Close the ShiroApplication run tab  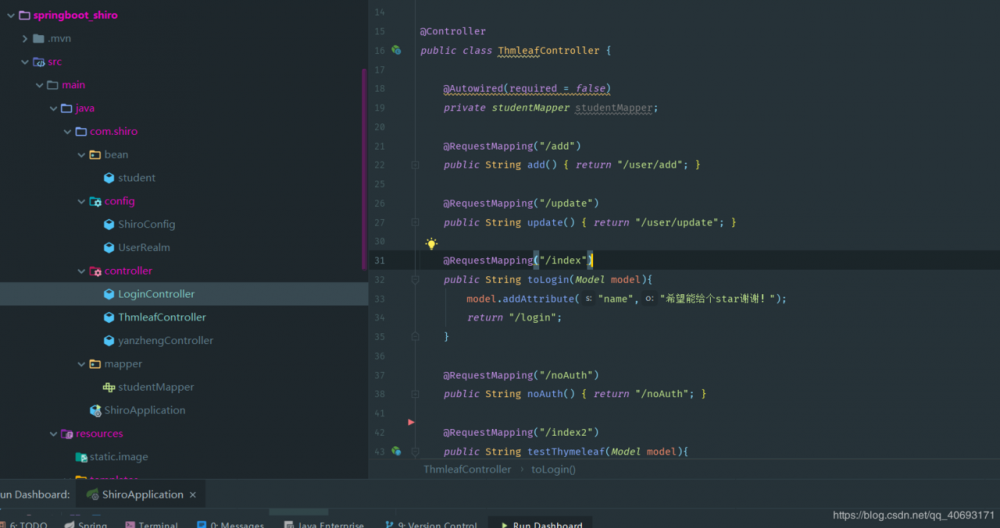tap(193, 494)
